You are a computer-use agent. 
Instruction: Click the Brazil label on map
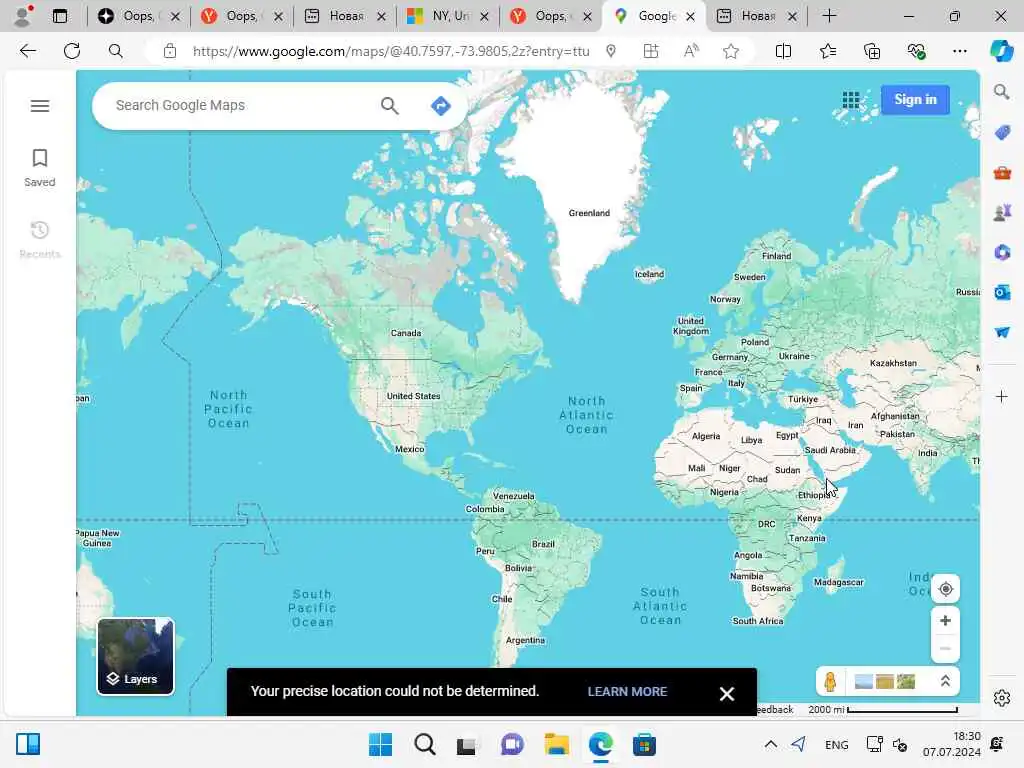[x=543, y=544]
